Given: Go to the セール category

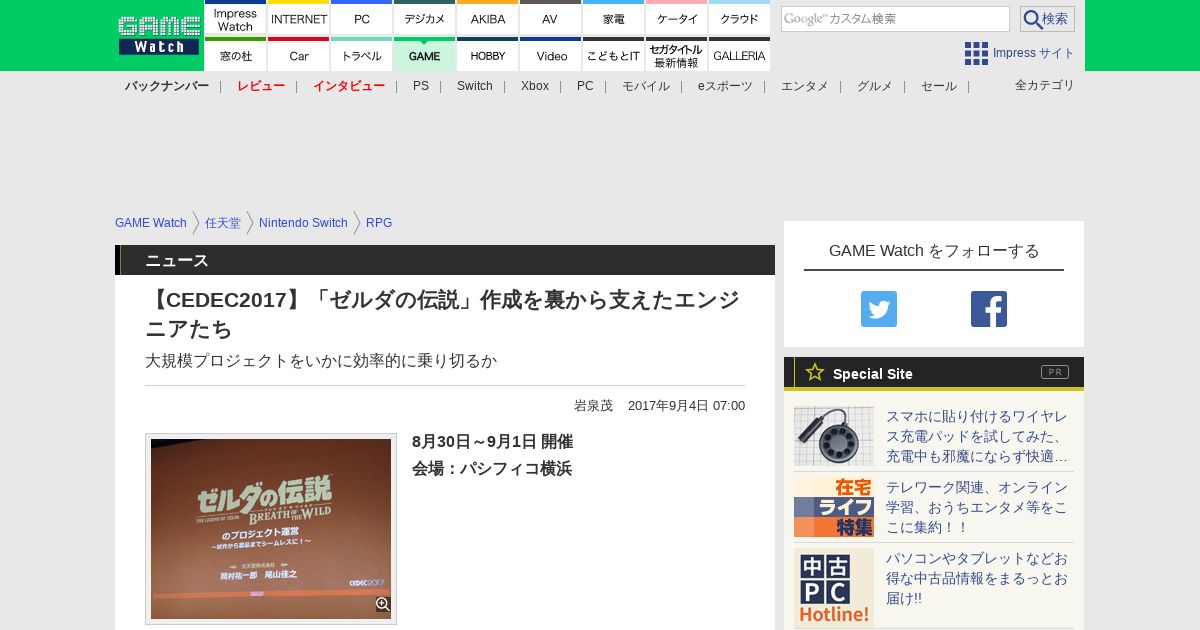Looking at the screenshot, I should tap(939, 86).
